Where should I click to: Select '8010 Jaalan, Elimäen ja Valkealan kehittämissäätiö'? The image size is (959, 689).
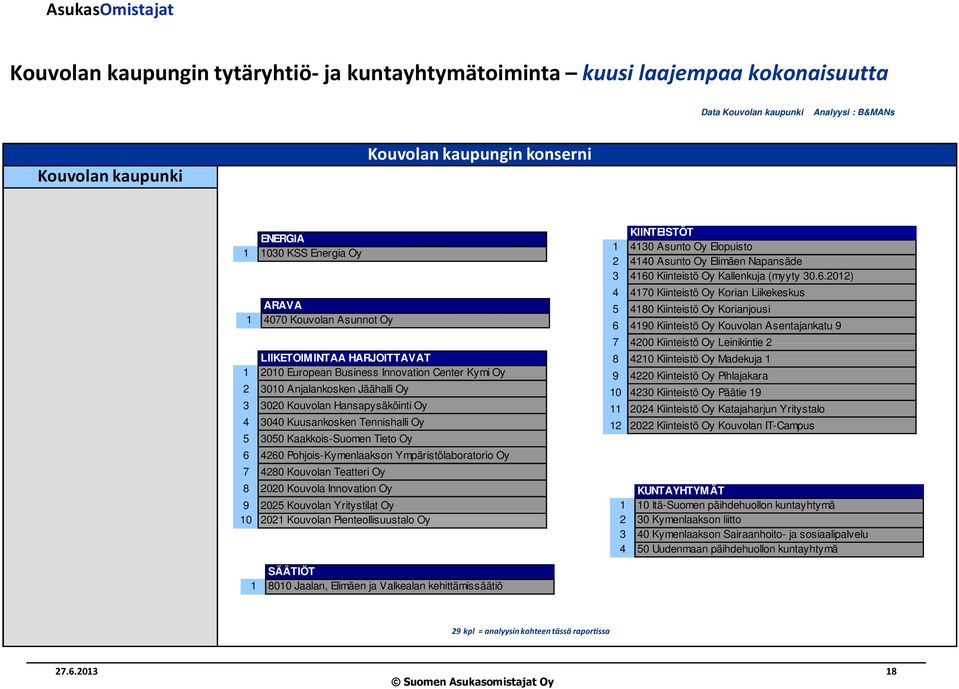[x=409, y=586]
